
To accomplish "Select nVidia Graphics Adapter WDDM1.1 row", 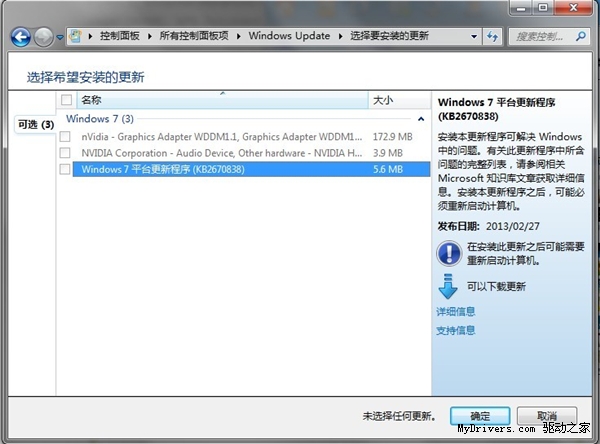I will tap(251, 137).
